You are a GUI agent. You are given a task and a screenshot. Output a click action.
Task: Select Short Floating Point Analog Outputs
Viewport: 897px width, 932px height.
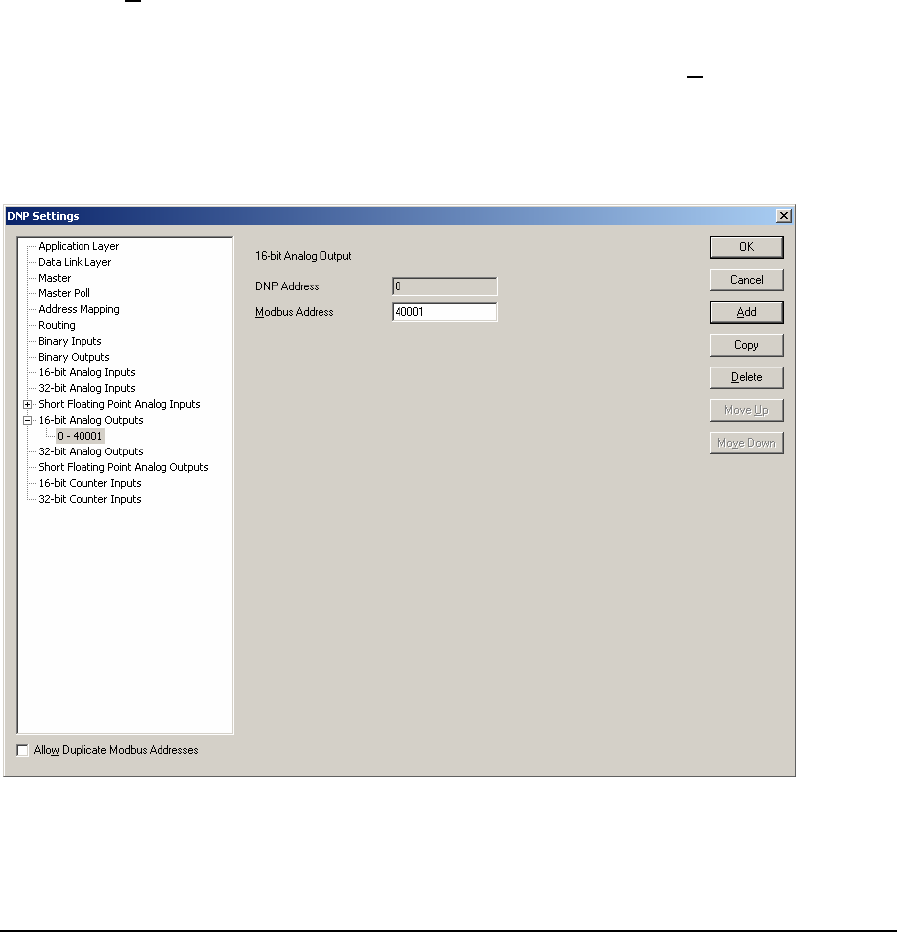(123, 467)
